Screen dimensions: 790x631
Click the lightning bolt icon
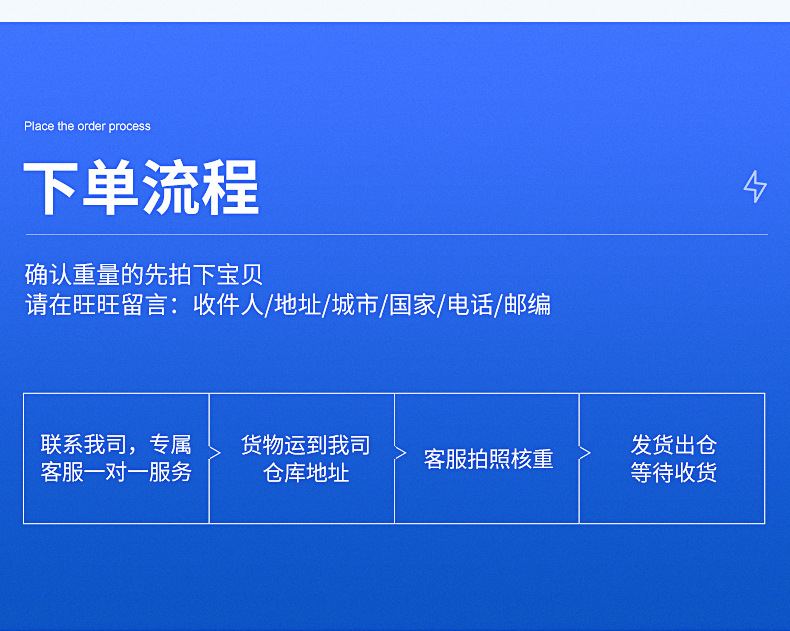755,186
